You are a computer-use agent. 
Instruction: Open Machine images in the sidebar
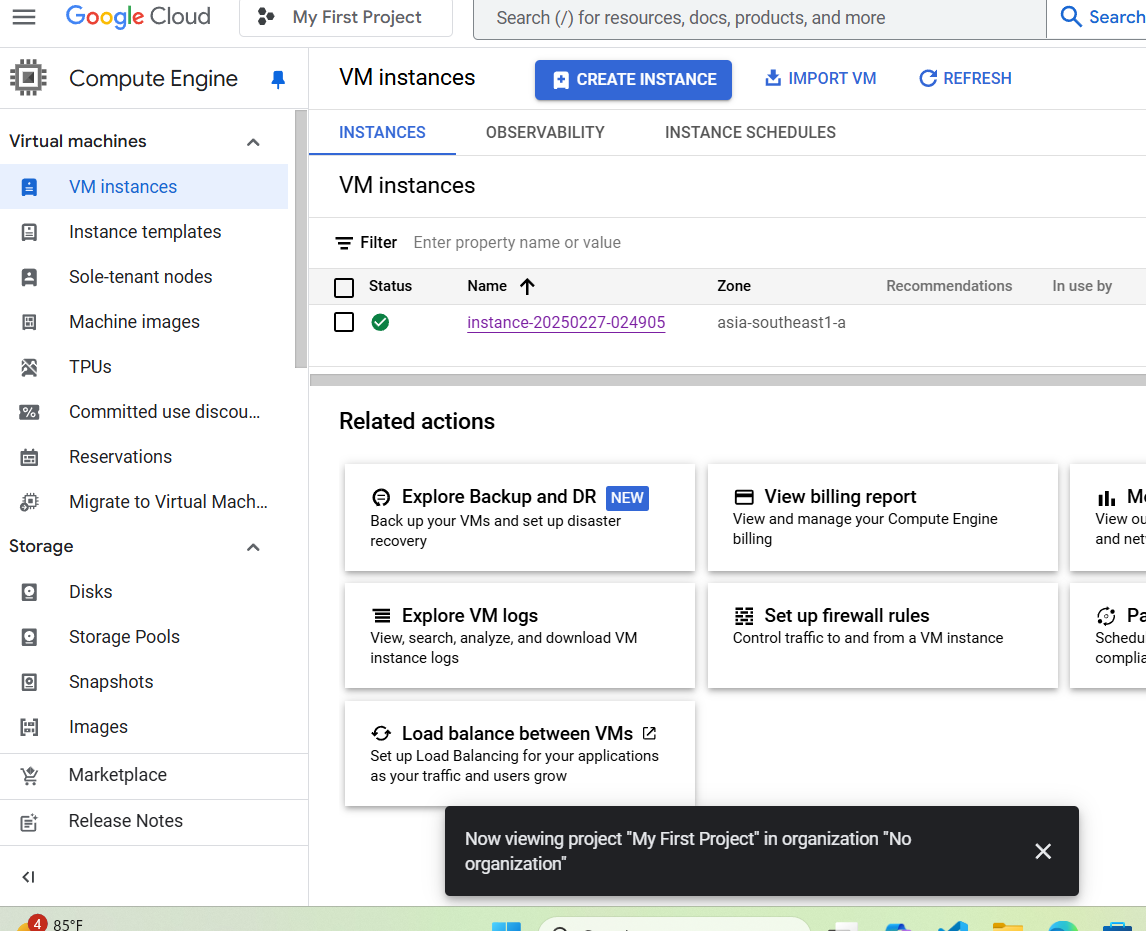pos(134,322)
